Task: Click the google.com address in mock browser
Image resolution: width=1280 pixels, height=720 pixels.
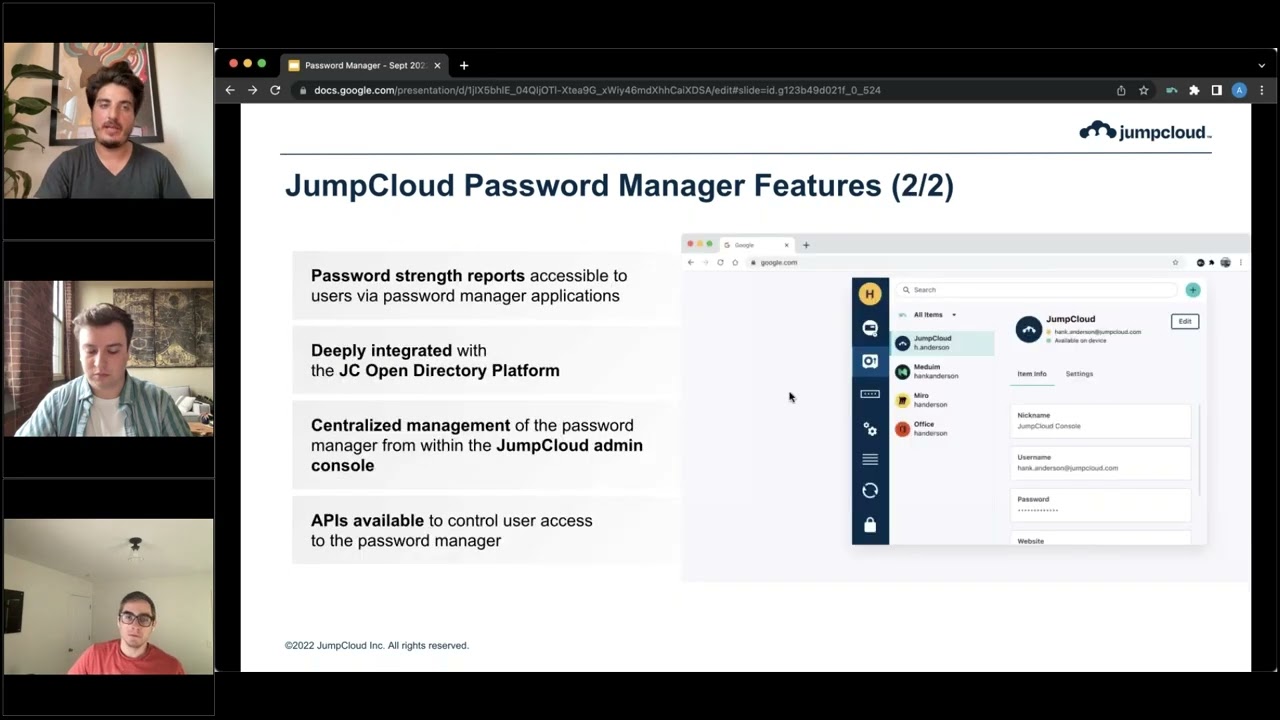Action: point(778,263)
